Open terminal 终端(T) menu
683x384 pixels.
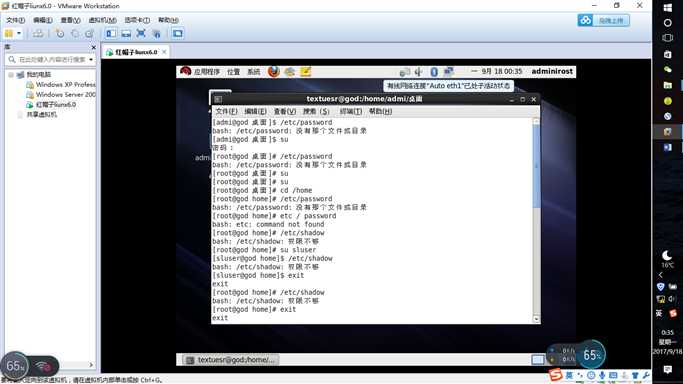(x=351, y=111)
